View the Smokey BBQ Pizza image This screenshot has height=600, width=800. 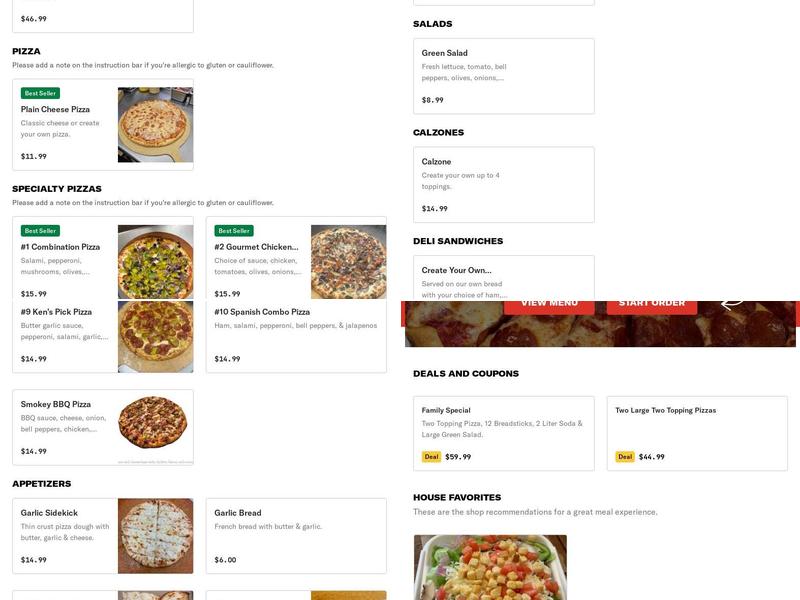(x=155, y=427)
